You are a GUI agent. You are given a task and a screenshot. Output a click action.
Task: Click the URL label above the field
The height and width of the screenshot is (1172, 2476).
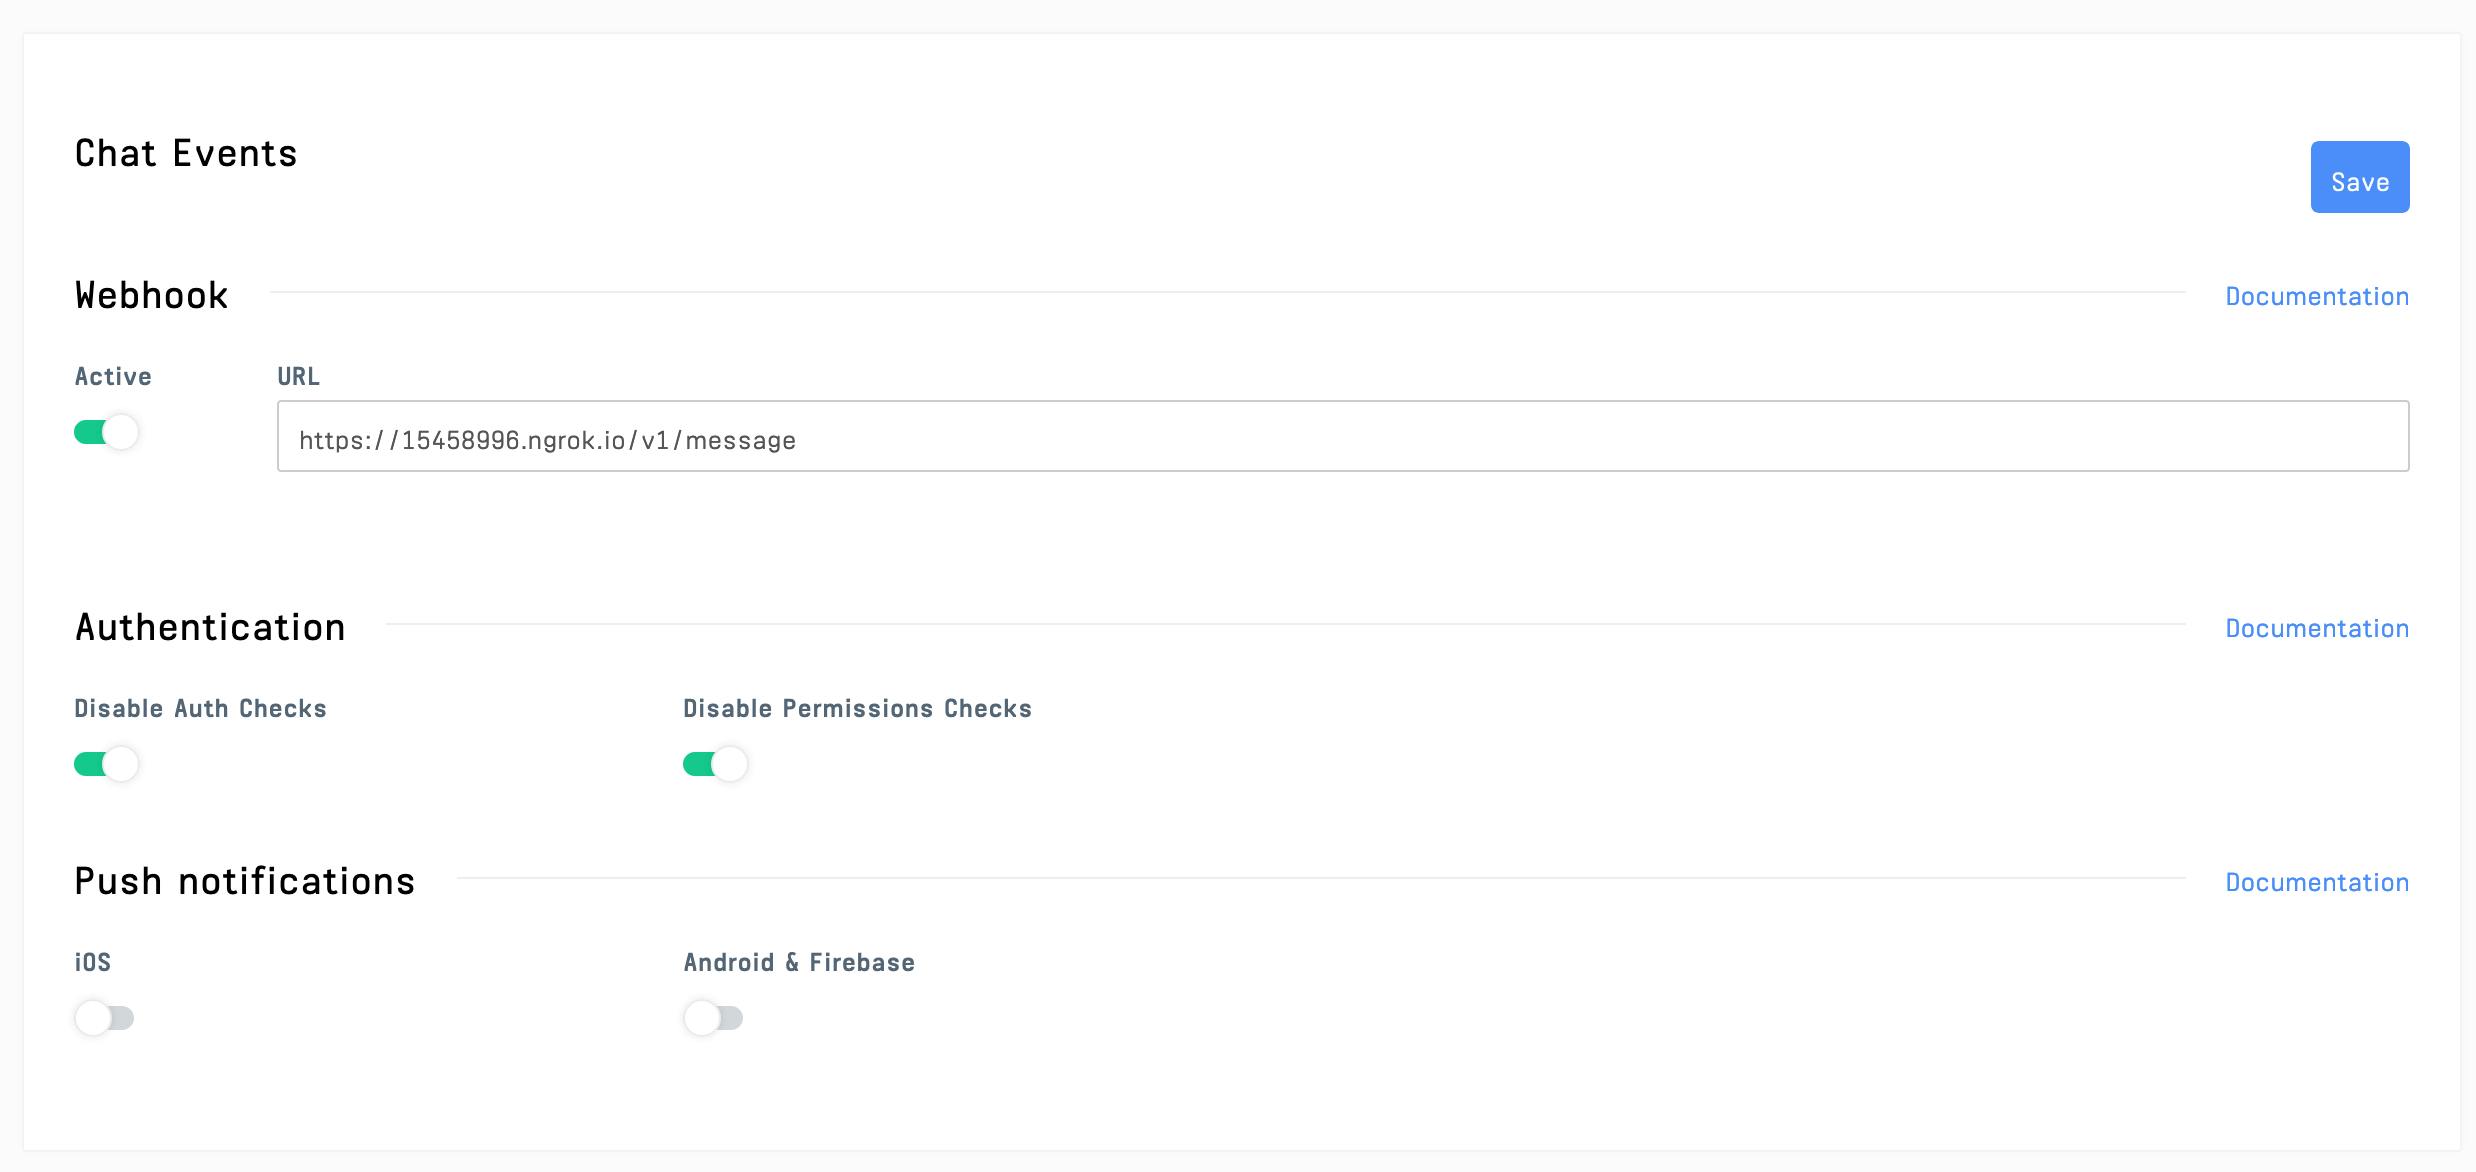point(298,377)
